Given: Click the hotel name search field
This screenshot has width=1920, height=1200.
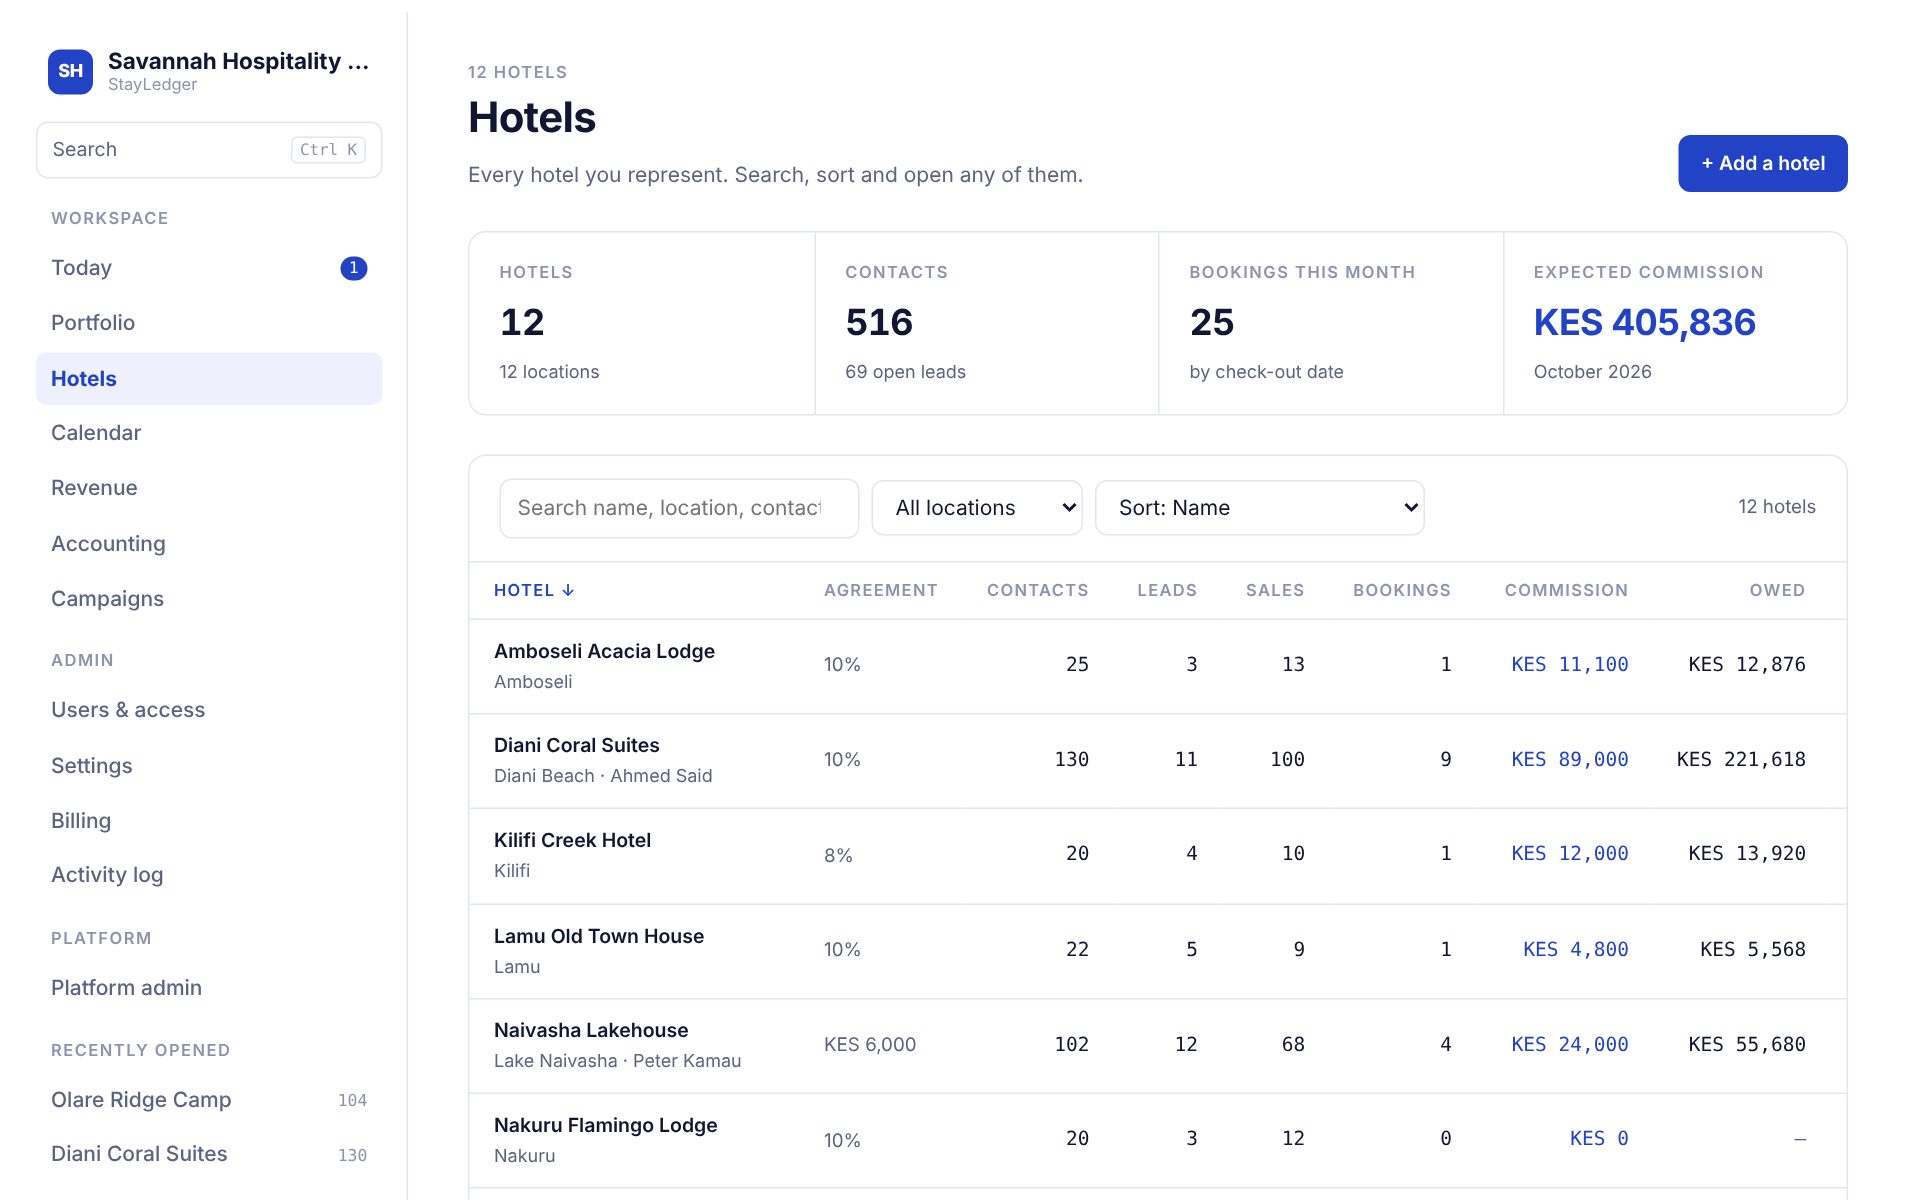Looking at the screenshot, I should pyautogui.click(x=679, y=508).
